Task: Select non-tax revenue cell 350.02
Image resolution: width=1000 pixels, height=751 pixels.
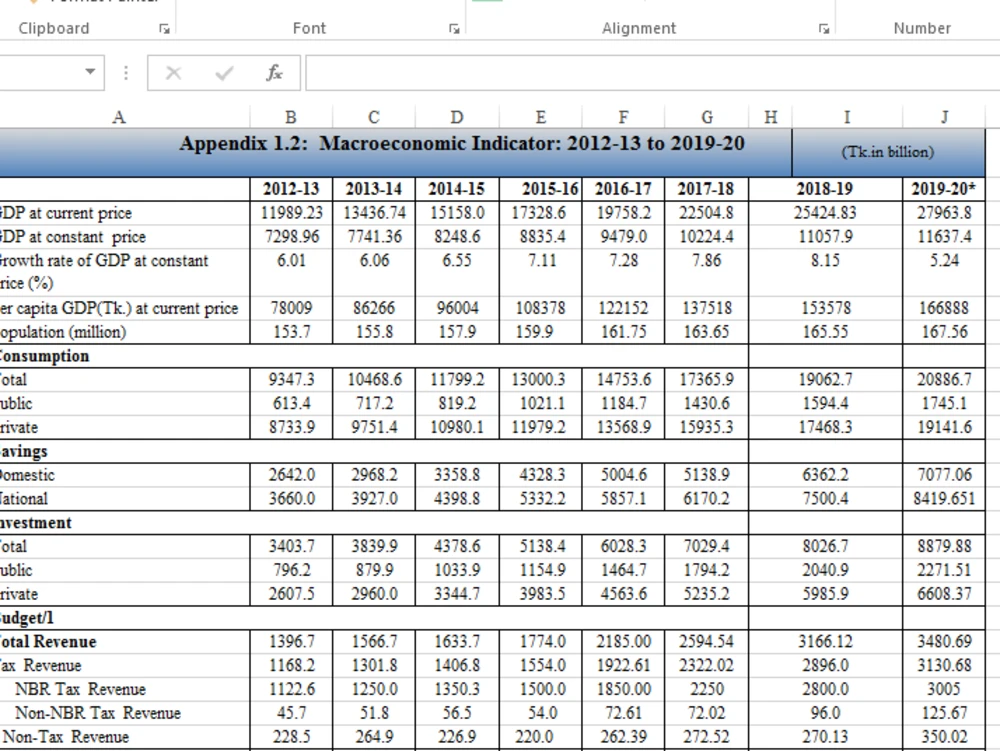Action: 944,738
